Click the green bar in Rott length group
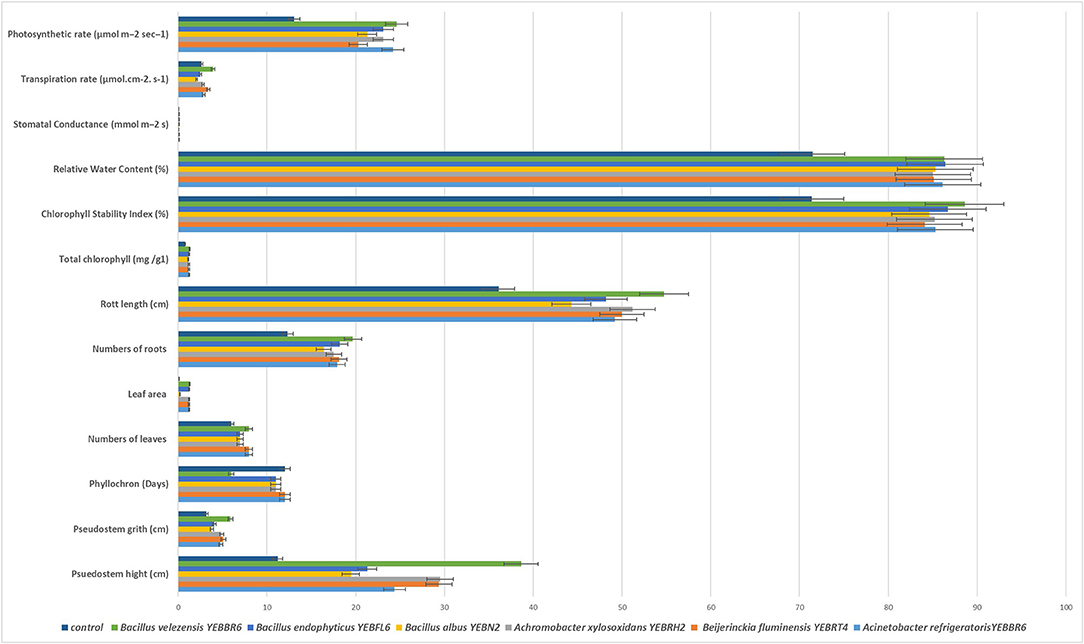This screenshot has width=1084, height=644. click(x=420, y=293)
